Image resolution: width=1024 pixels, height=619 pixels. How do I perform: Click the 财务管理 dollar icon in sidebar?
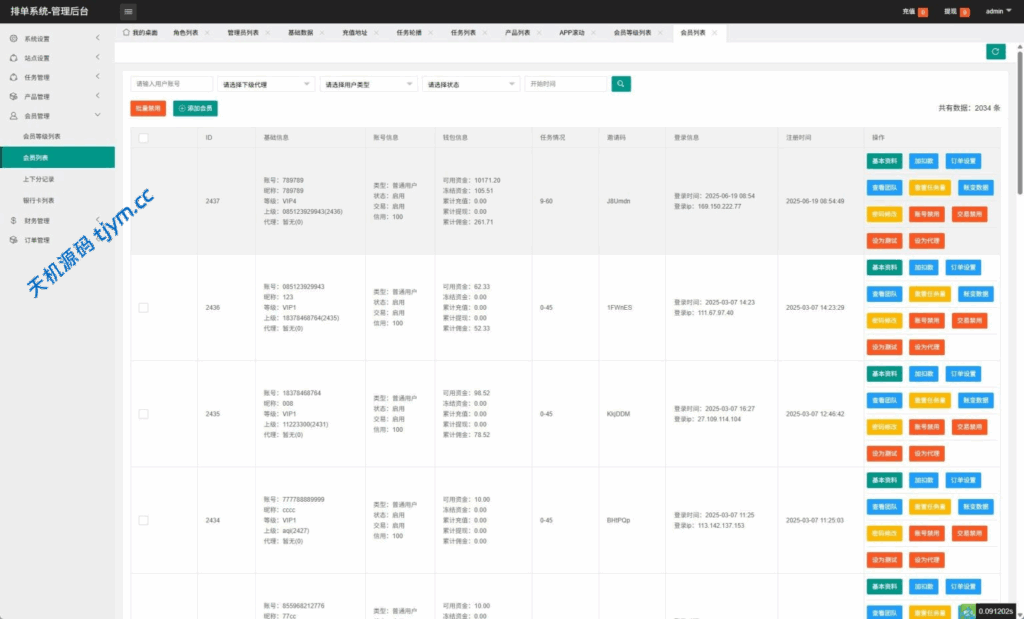point(13,221)
